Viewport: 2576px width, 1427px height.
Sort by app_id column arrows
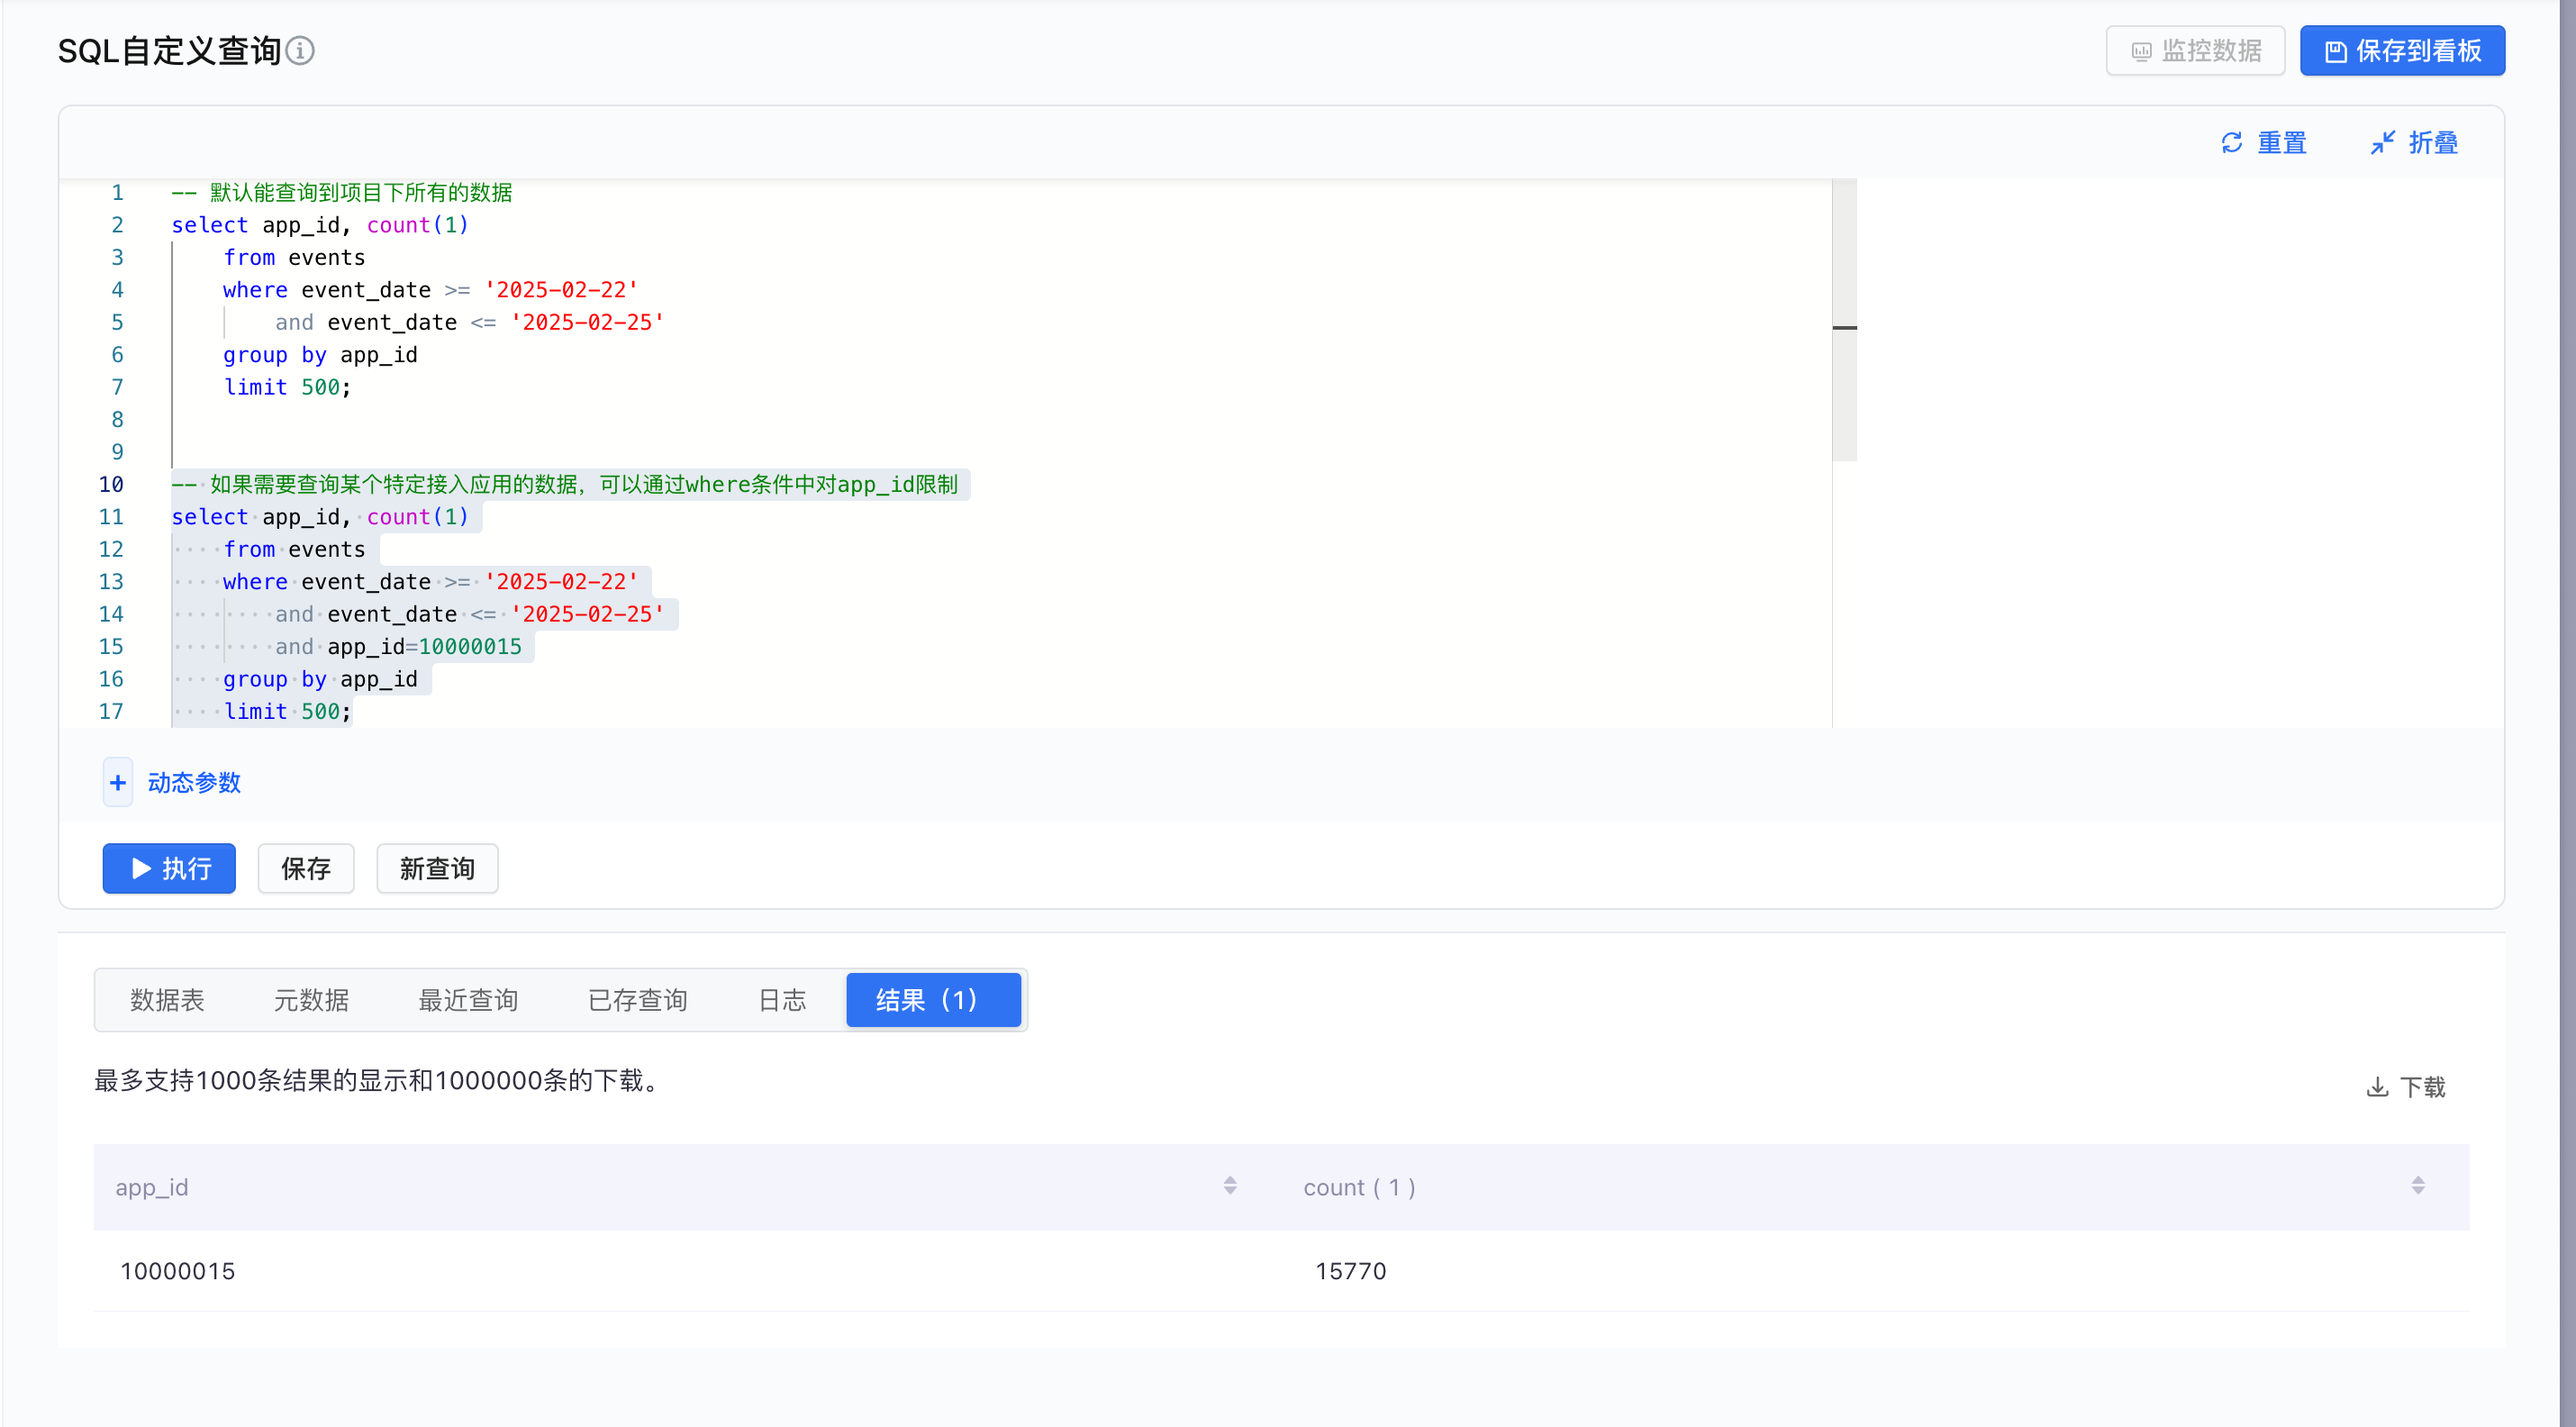pos(1230,1186)
